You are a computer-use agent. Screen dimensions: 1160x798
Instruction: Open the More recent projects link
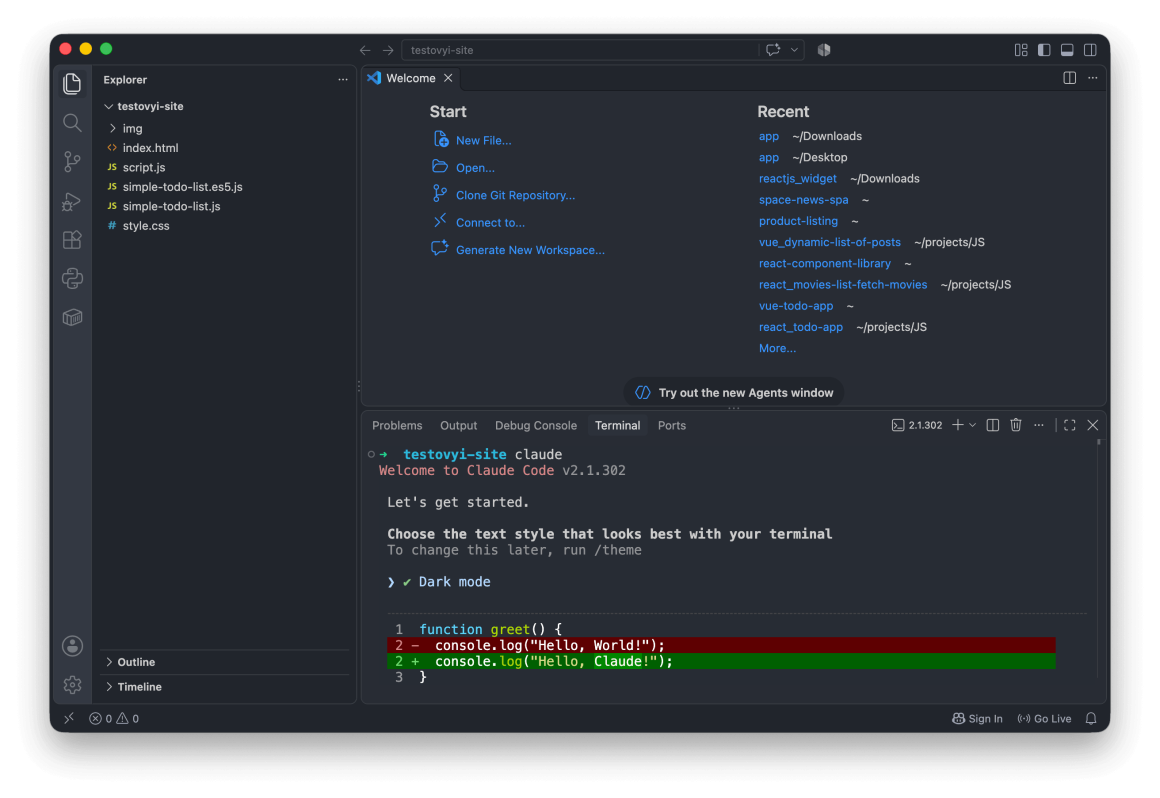[777, 348]
